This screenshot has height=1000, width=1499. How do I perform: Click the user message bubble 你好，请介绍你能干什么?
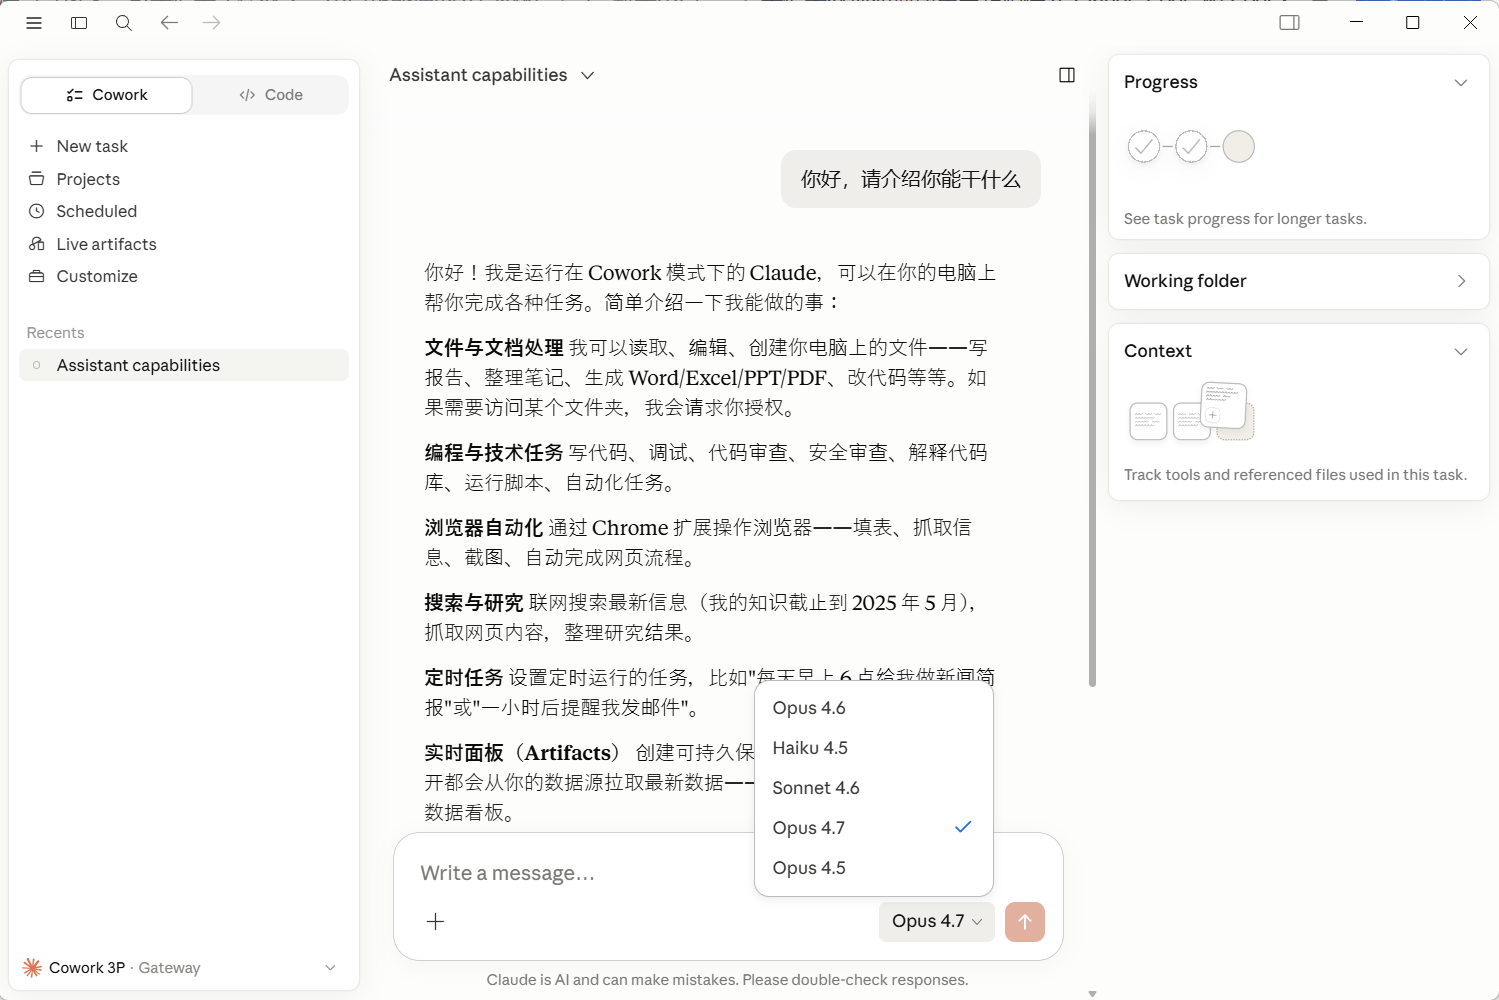tap(911, 179)
